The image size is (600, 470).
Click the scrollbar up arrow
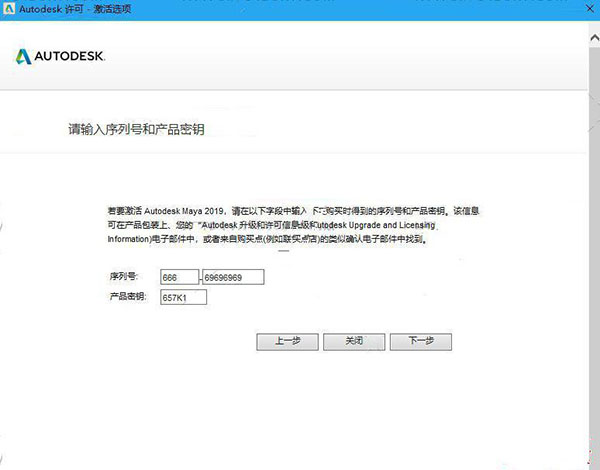tap(594, 38)
